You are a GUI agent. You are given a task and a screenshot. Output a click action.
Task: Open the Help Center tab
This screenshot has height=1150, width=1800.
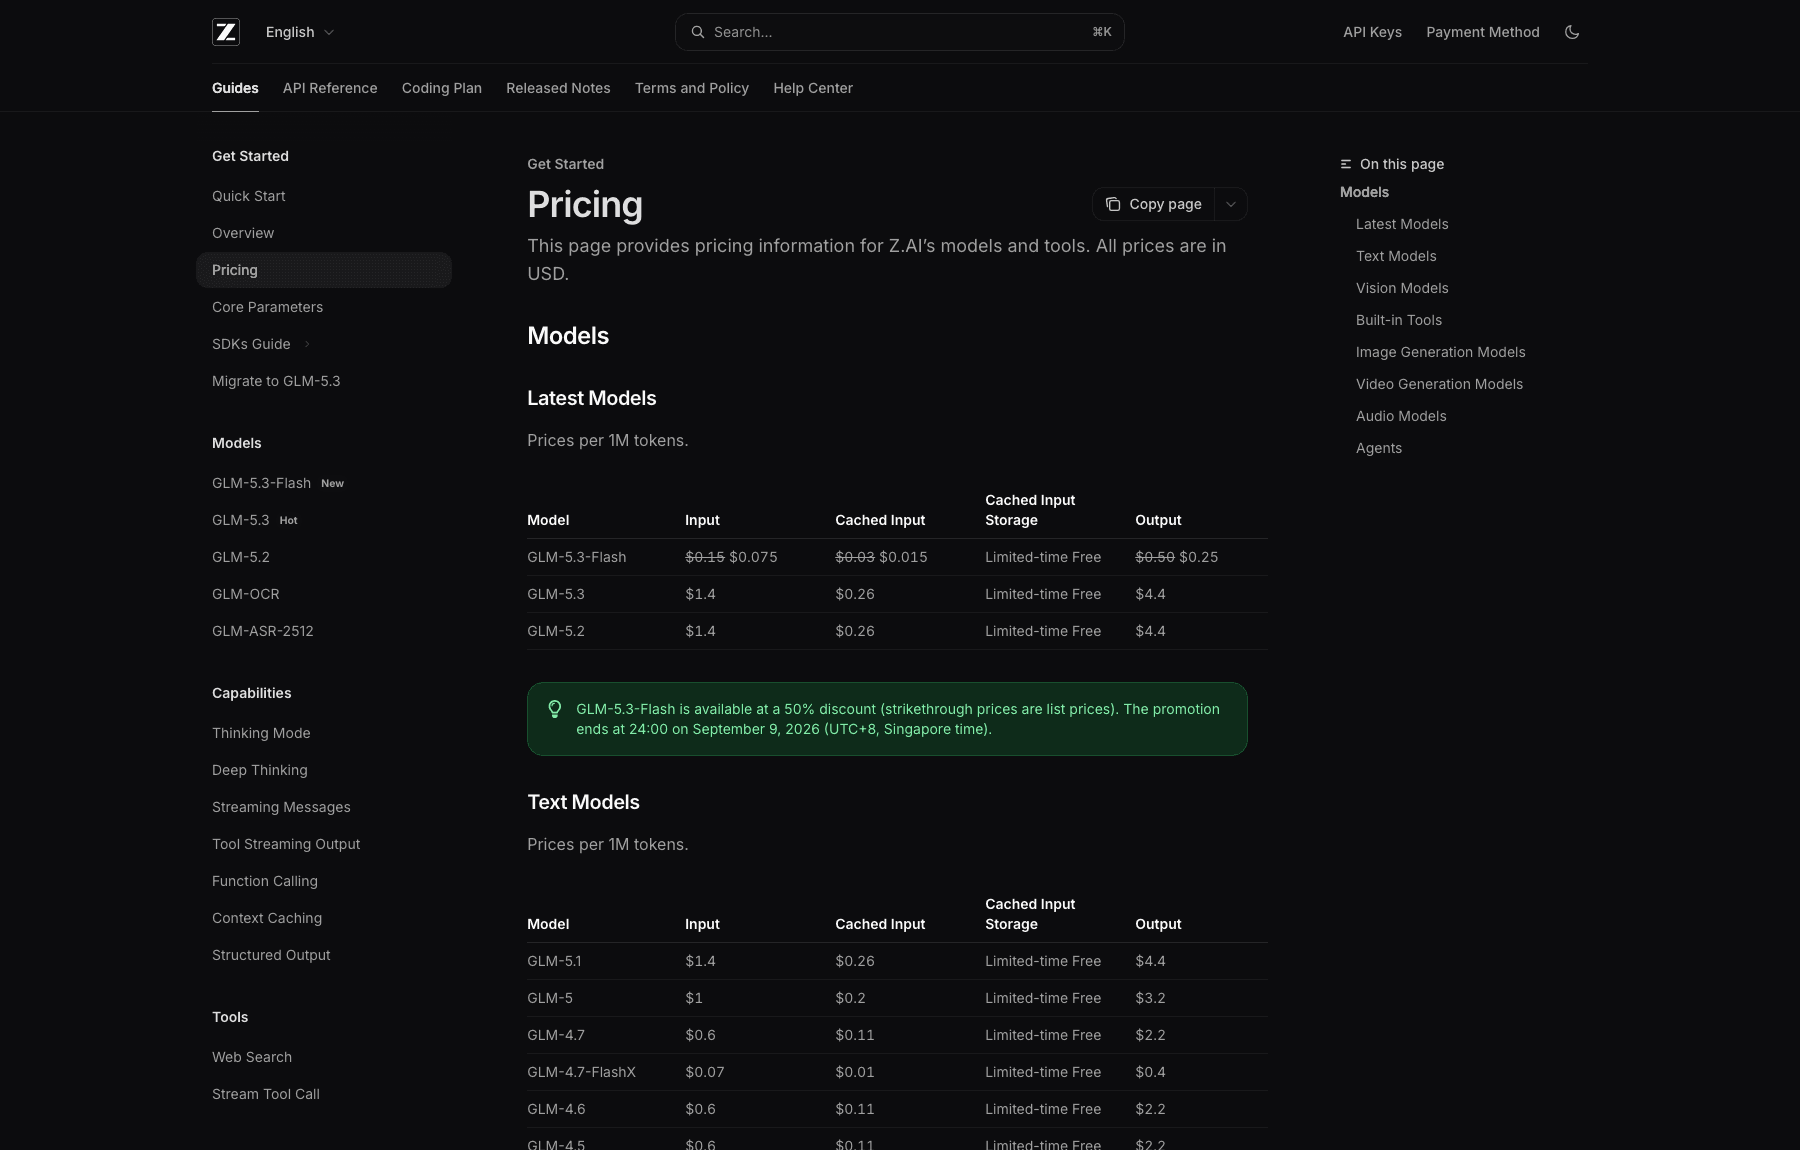click(x=813, y=88)
